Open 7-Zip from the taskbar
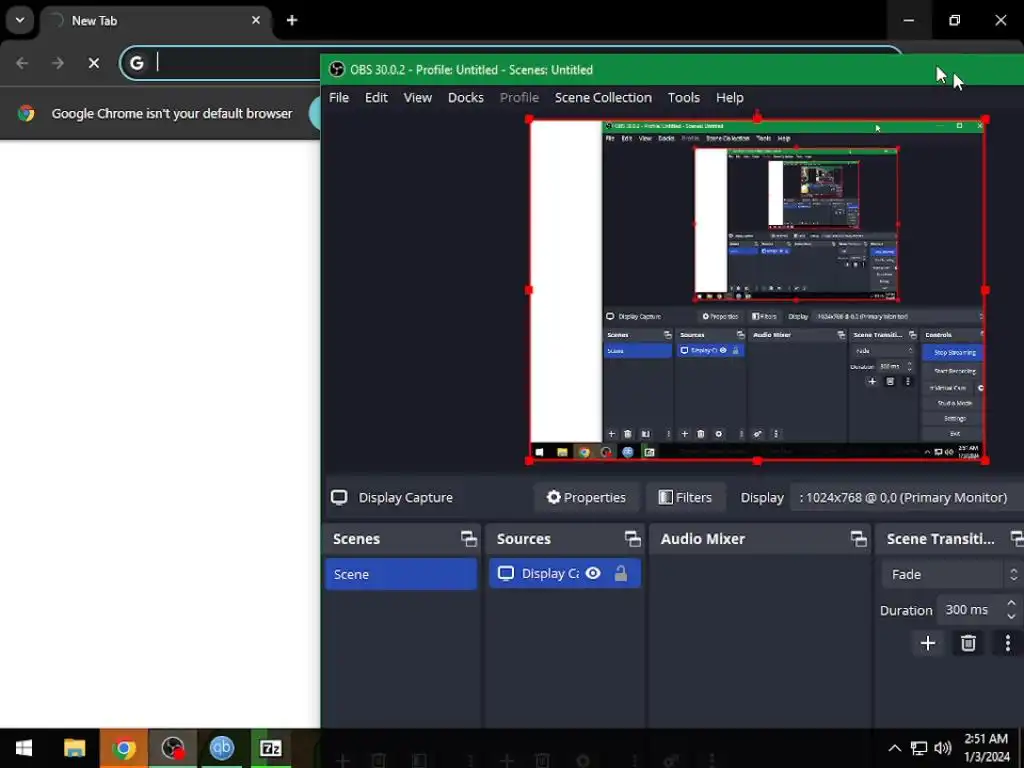 click(270, 748)
